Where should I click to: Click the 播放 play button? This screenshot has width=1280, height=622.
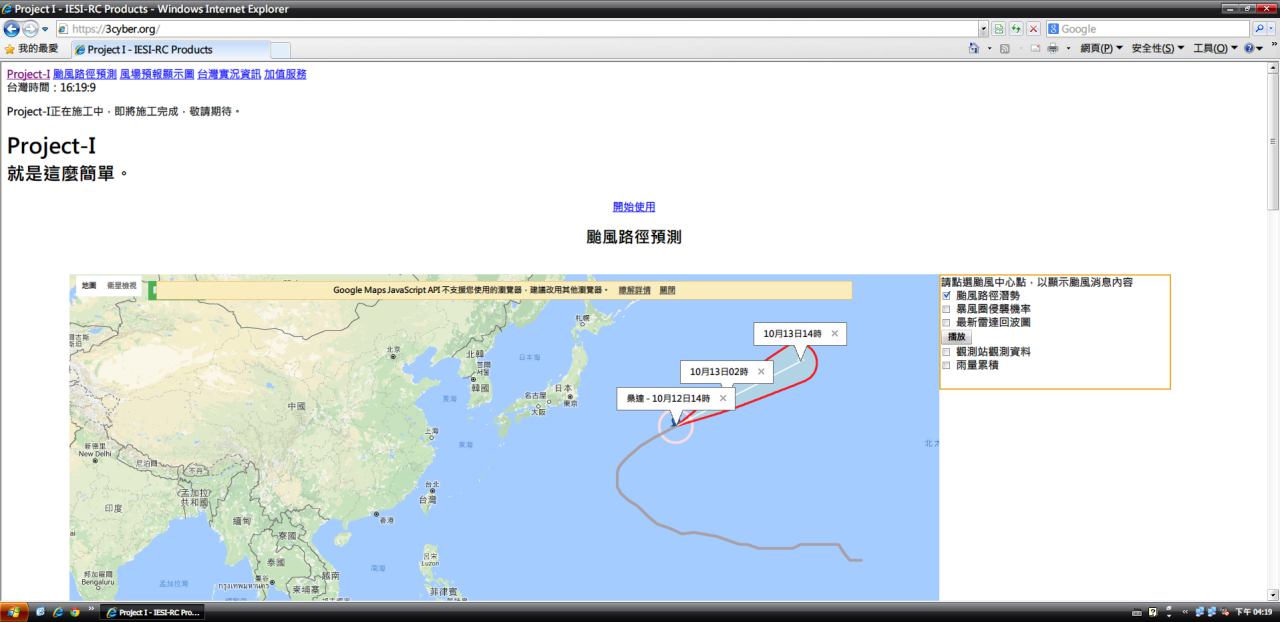point(956,337)
